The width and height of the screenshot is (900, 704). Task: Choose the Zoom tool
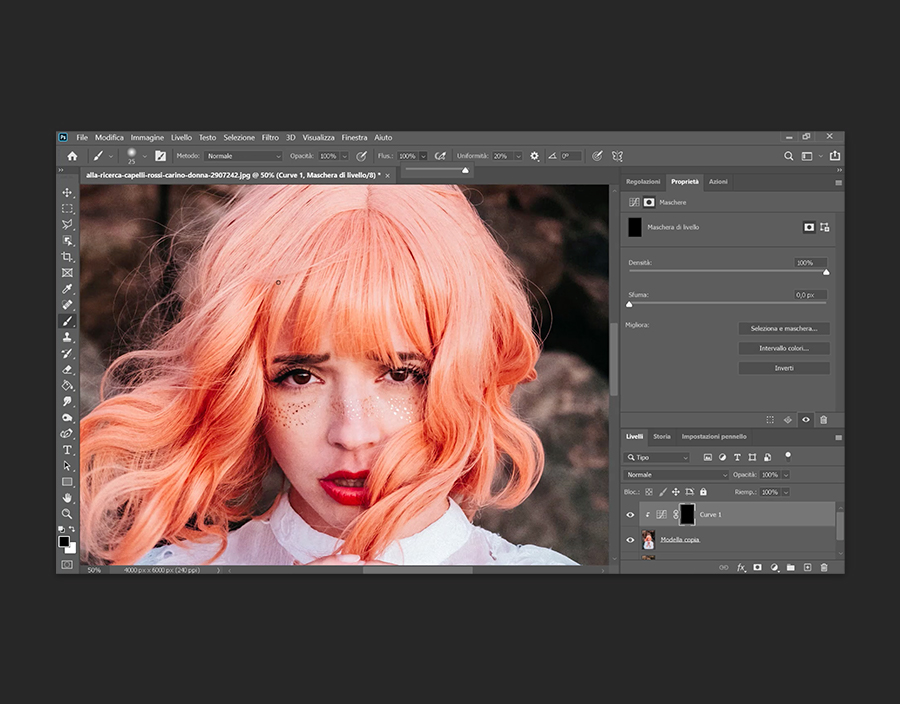click(67, 514)
